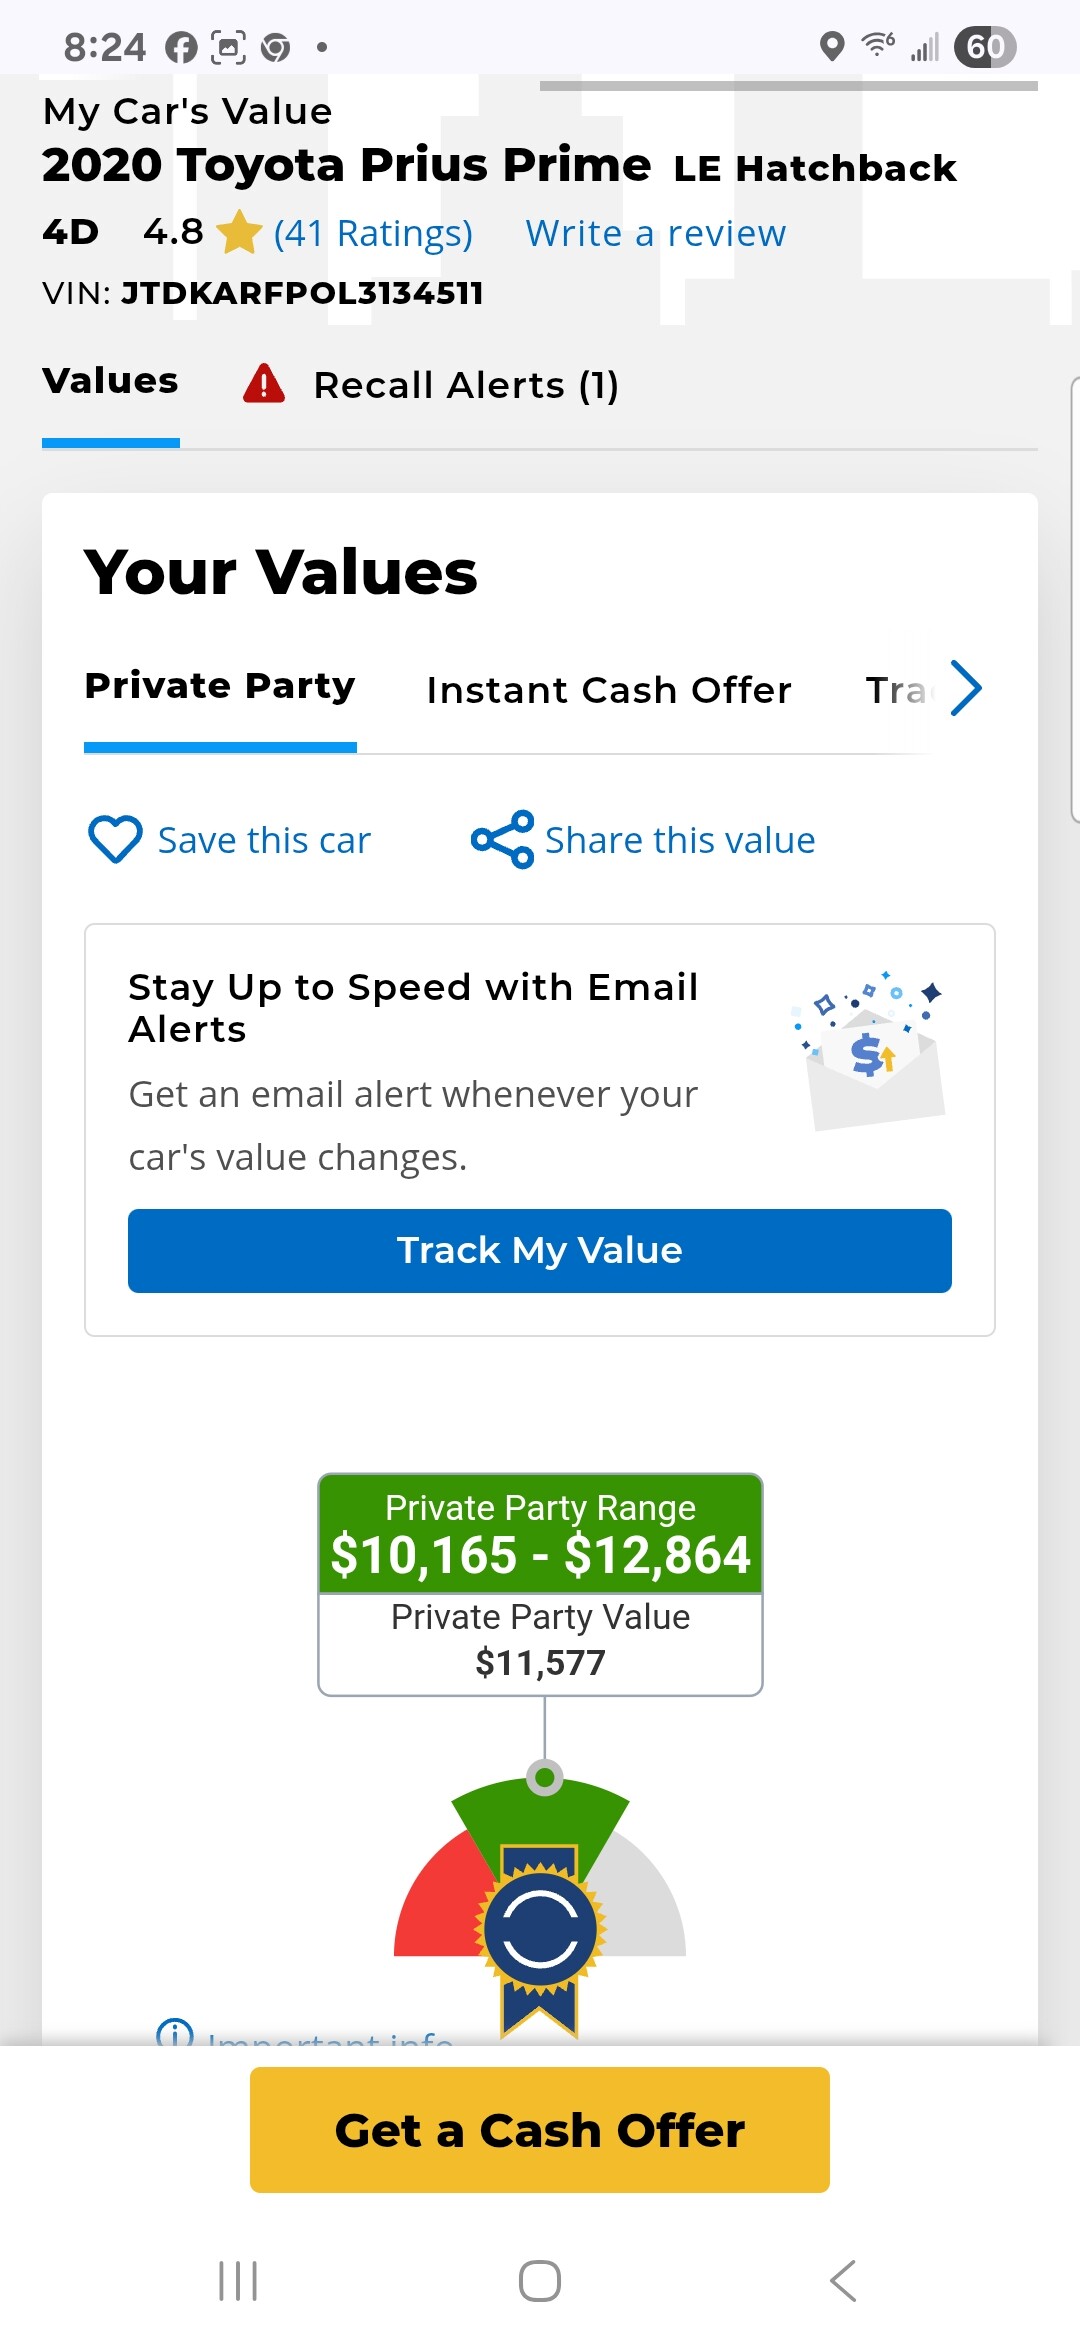Tap Android home button
This screenshot has width=1080, height=2340.
pyautogui.click(x=540, y=2281)
